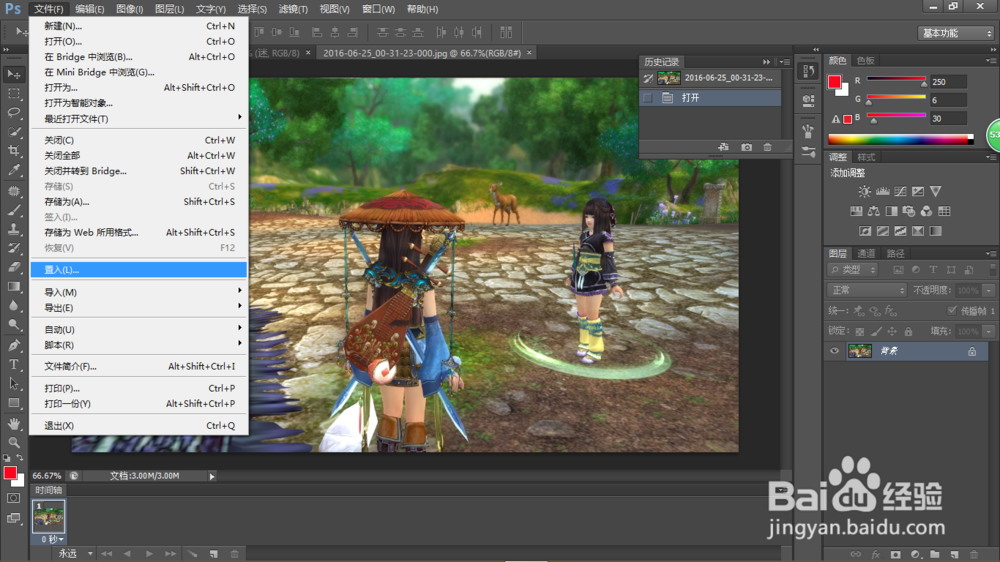The height and width of the screenshot is (562, 1000).
Task: Select the Rectangular Marquee tool
Action: click(13, 94)
